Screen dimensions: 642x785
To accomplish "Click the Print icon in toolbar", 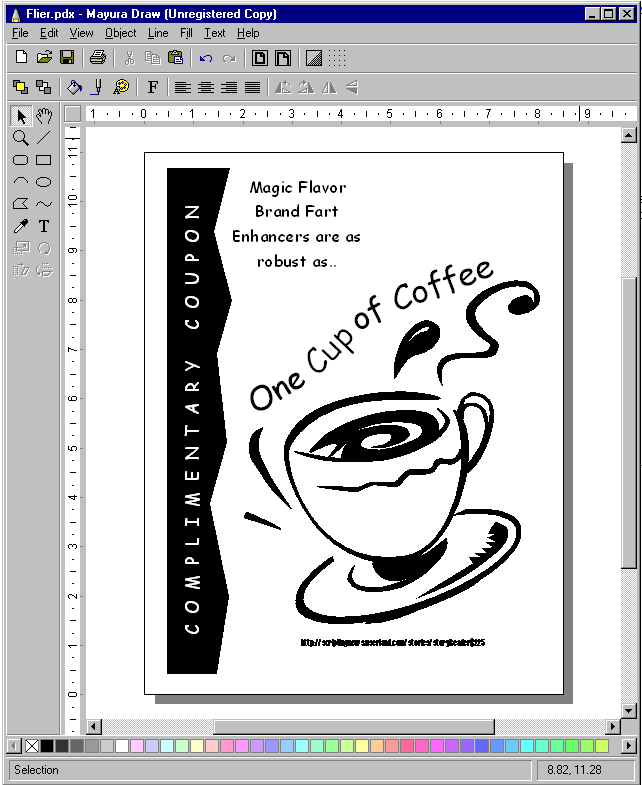I will click(x=98, y=59).
